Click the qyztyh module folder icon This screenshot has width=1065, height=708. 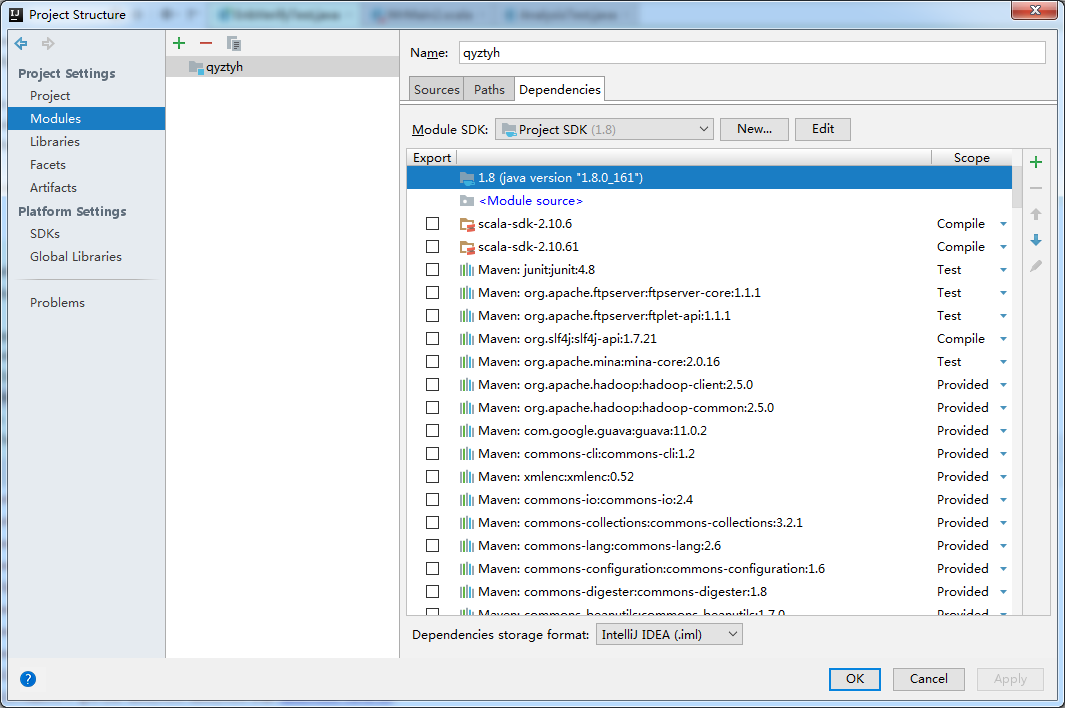pos(196,67)
